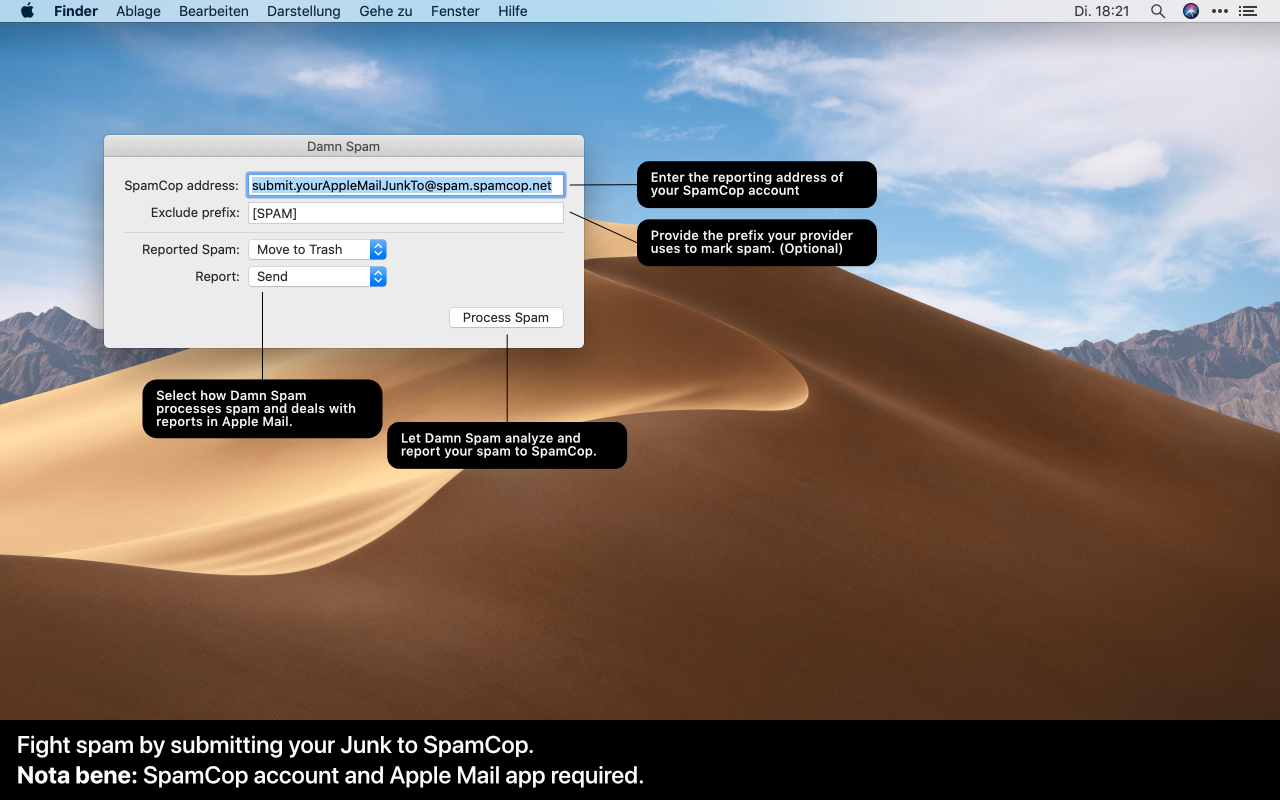Open Notification Center list icon

(x=1247, y=11)
